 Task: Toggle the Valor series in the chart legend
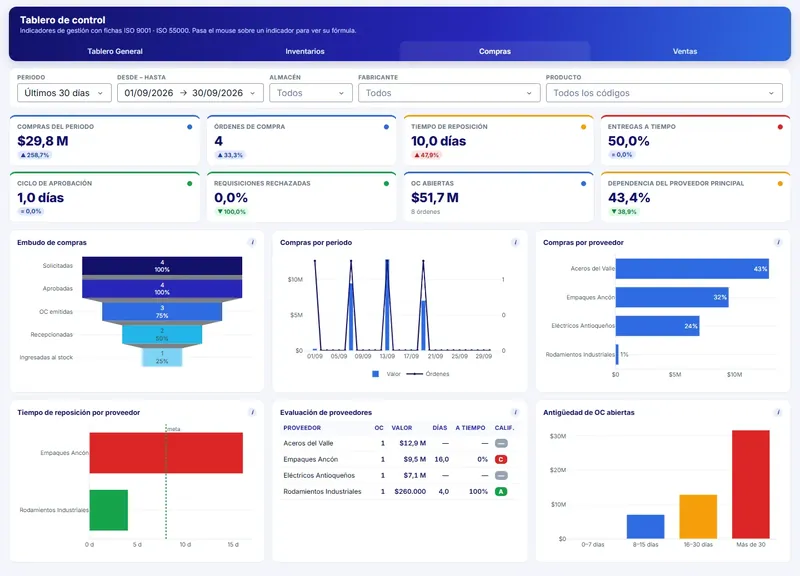pos(386,374)
